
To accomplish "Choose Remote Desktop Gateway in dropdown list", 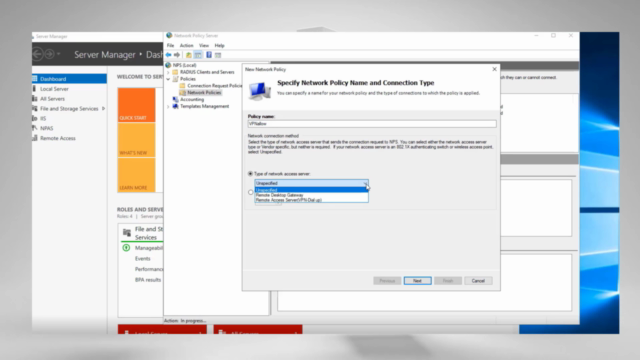I will [311, 195].
